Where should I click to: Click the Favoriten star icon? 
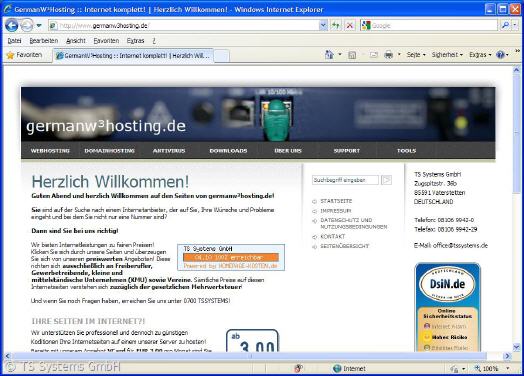point(10,55)
